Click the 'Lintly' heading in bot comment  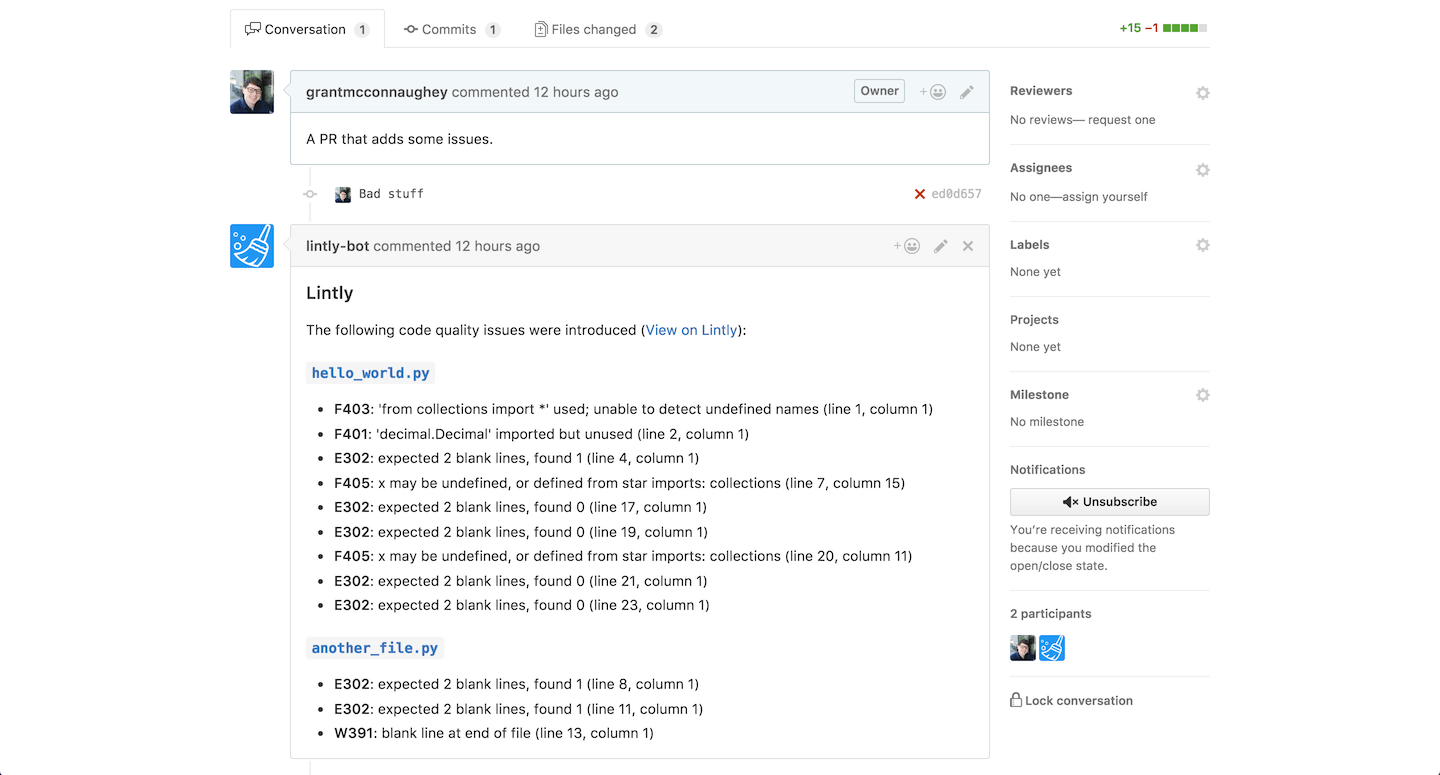point(330,293)
